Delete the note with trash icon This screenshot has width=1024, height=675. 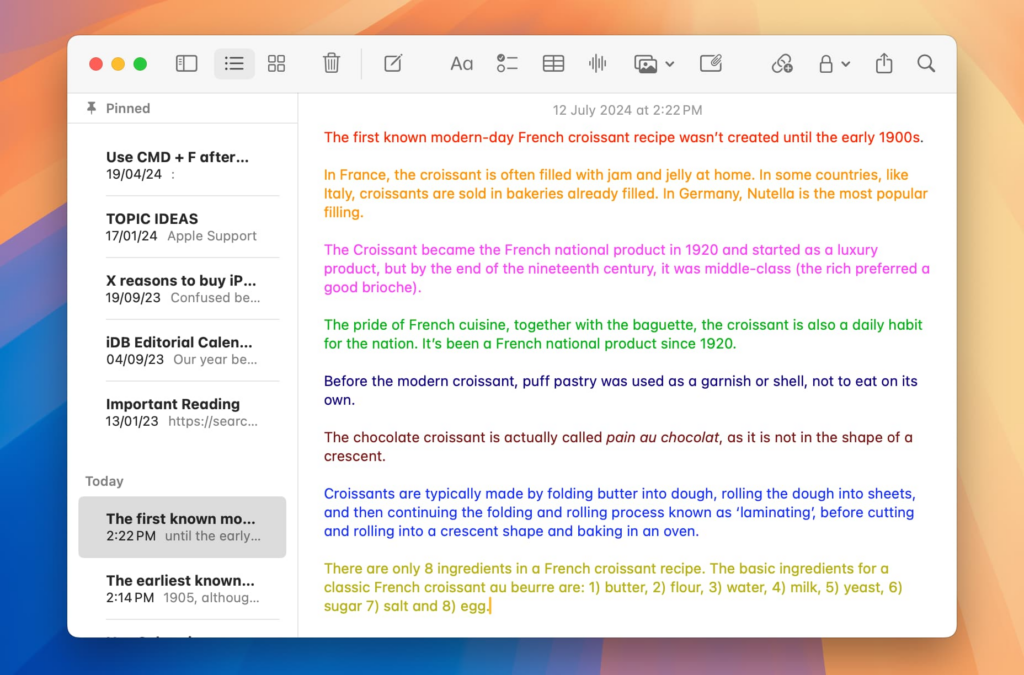tap(331, 64)
